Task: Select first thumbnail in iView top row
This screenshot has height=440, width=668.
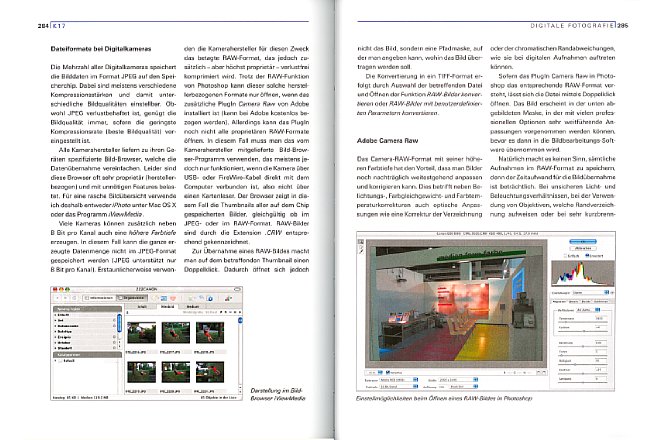Action: tap(141, 333)
